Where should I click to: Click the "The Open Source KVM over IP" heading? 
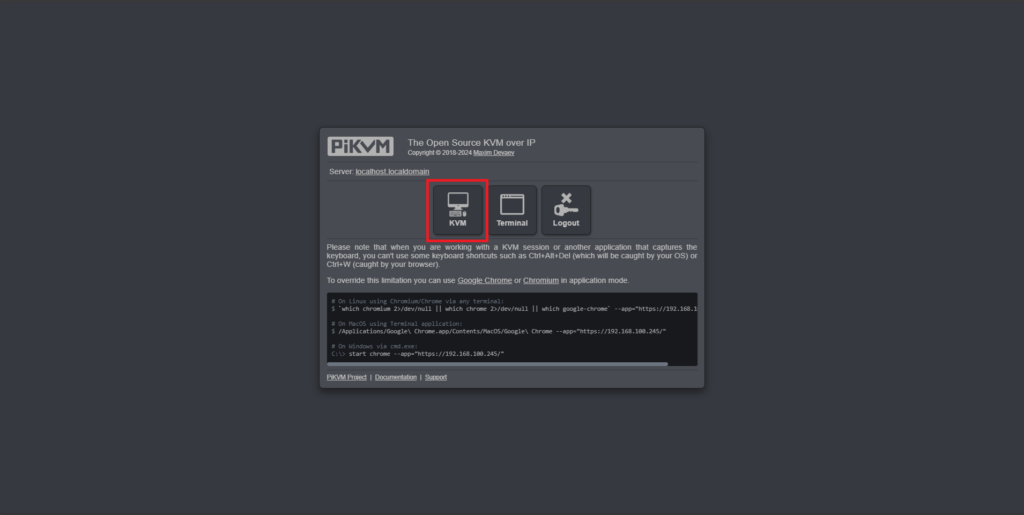point(472,142)
